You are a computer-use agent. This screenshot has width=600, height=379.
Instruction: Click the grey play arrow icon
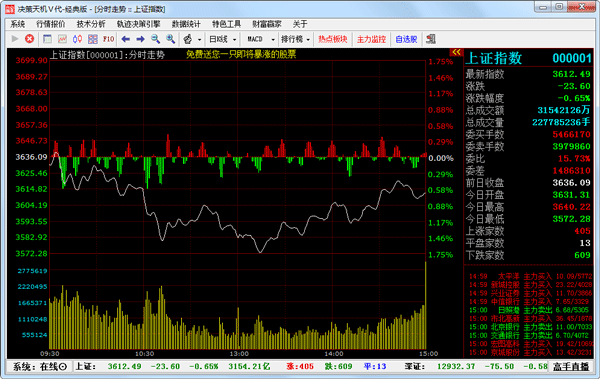[15, 39]
